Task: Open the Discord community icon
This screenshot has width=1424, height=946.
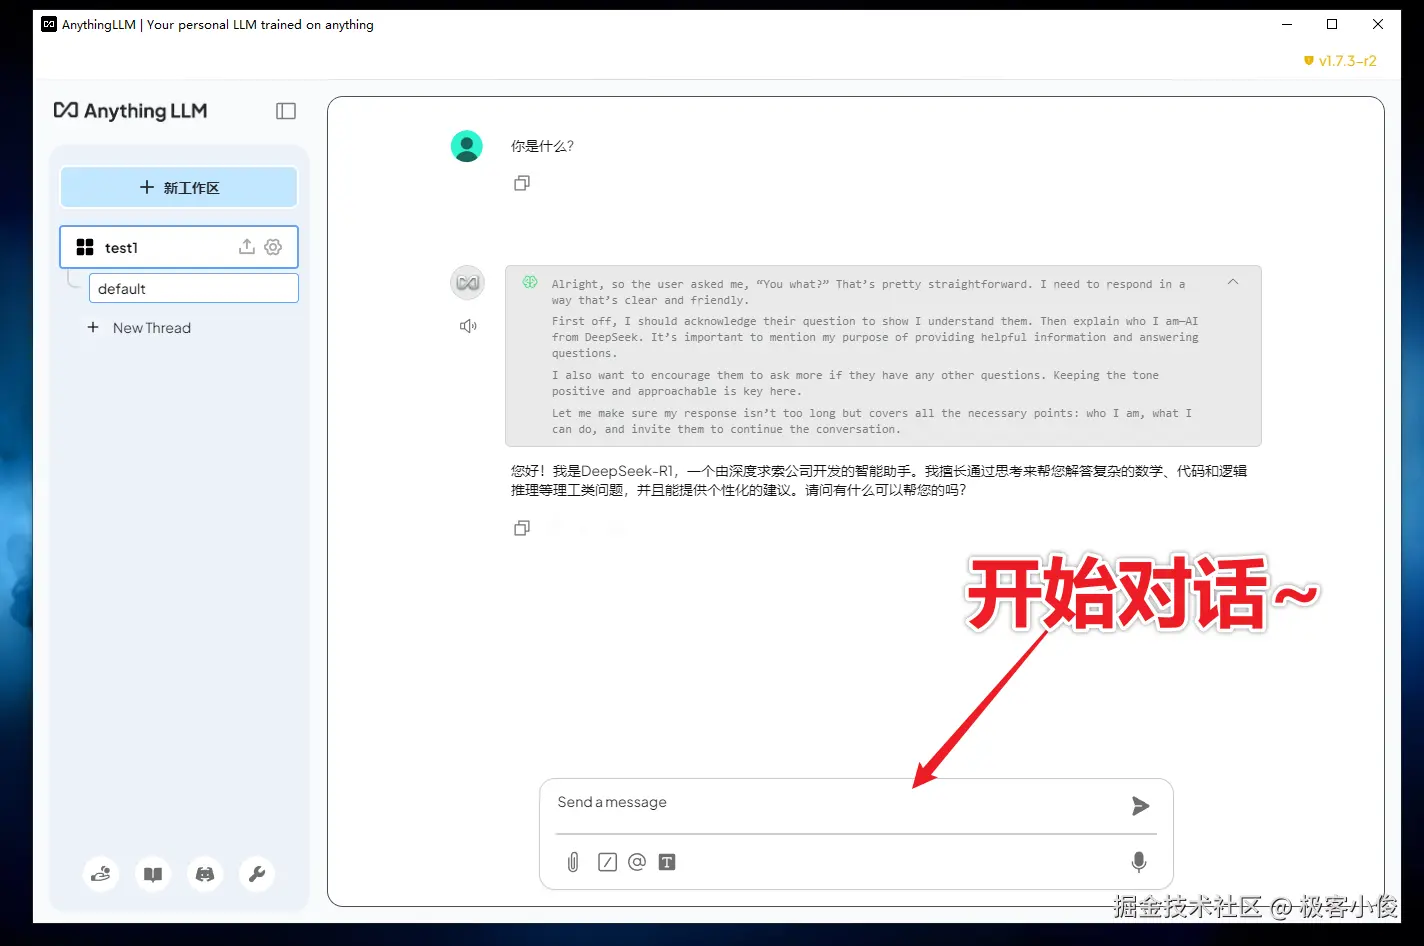Action: pyautogui.click(x=205, y=874)
